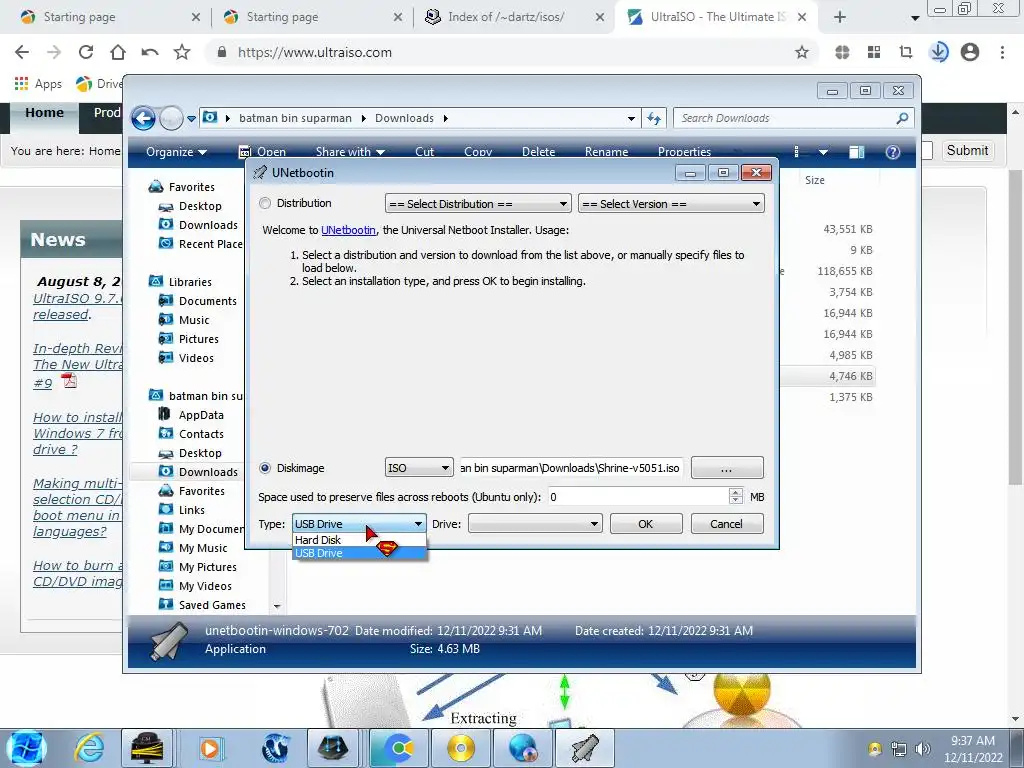
Task: Open the Organize menu in Explorer
Action: (176, 152)
